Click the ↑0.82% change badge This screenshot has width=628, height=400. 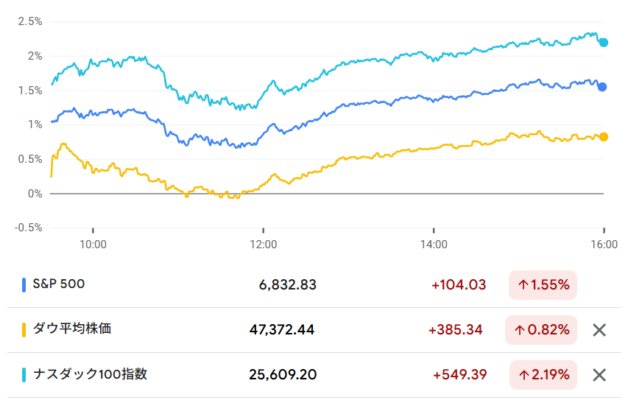(x=543, y=330)
